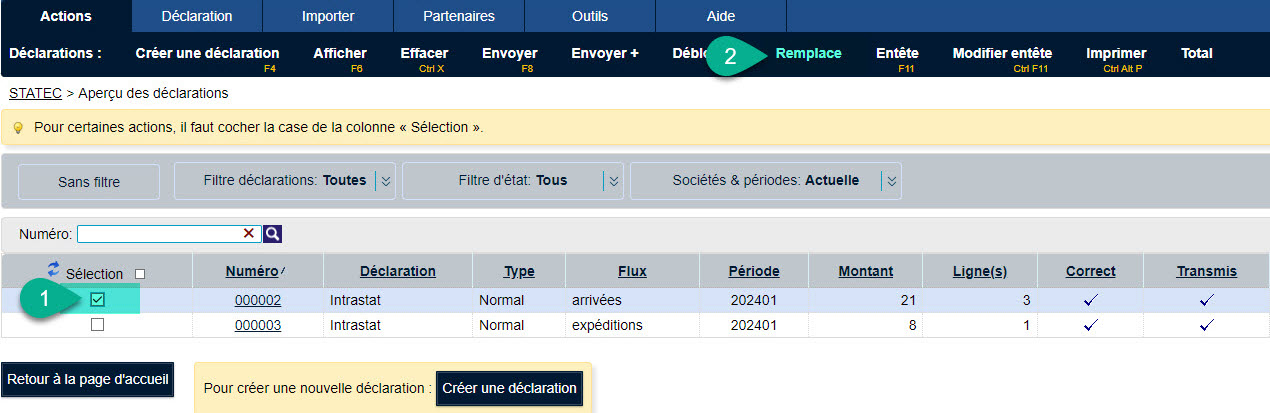Click the Transmis checkmark for declaration 000002

[x=1206, y=299]
